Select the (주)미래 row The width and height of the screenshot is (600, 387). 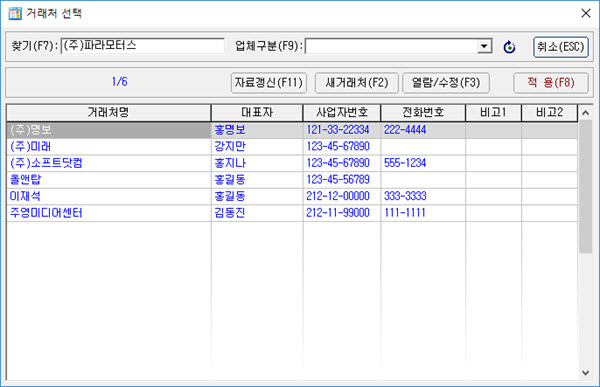click(292, 147)
